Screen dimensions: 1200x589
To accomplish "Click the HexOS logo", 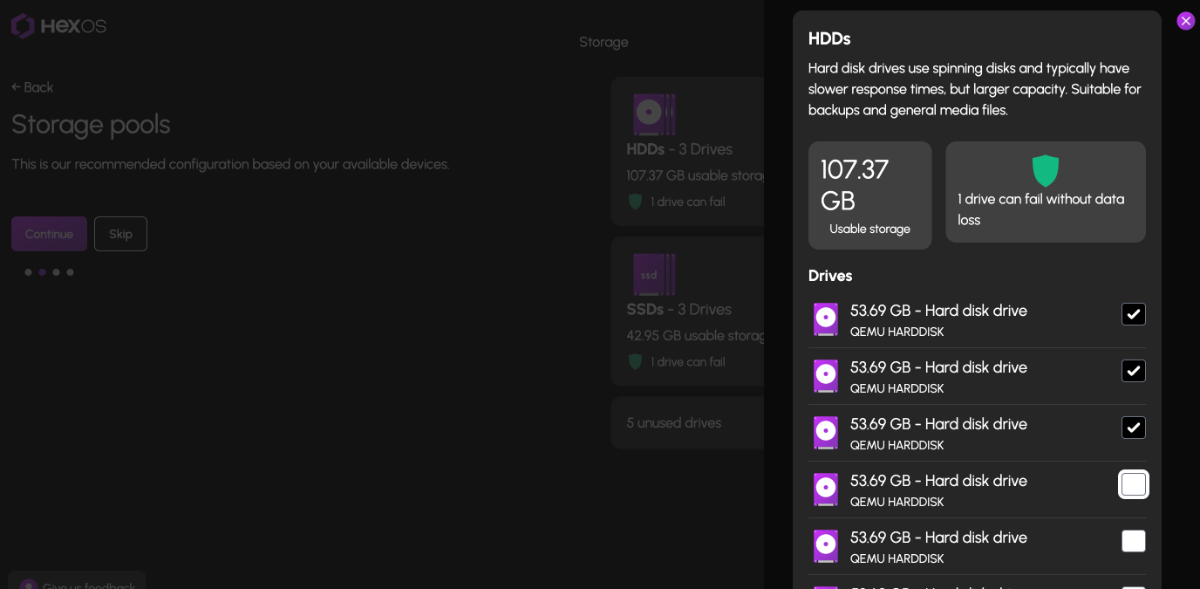I will pyautogui.click(x=58, y=26).
